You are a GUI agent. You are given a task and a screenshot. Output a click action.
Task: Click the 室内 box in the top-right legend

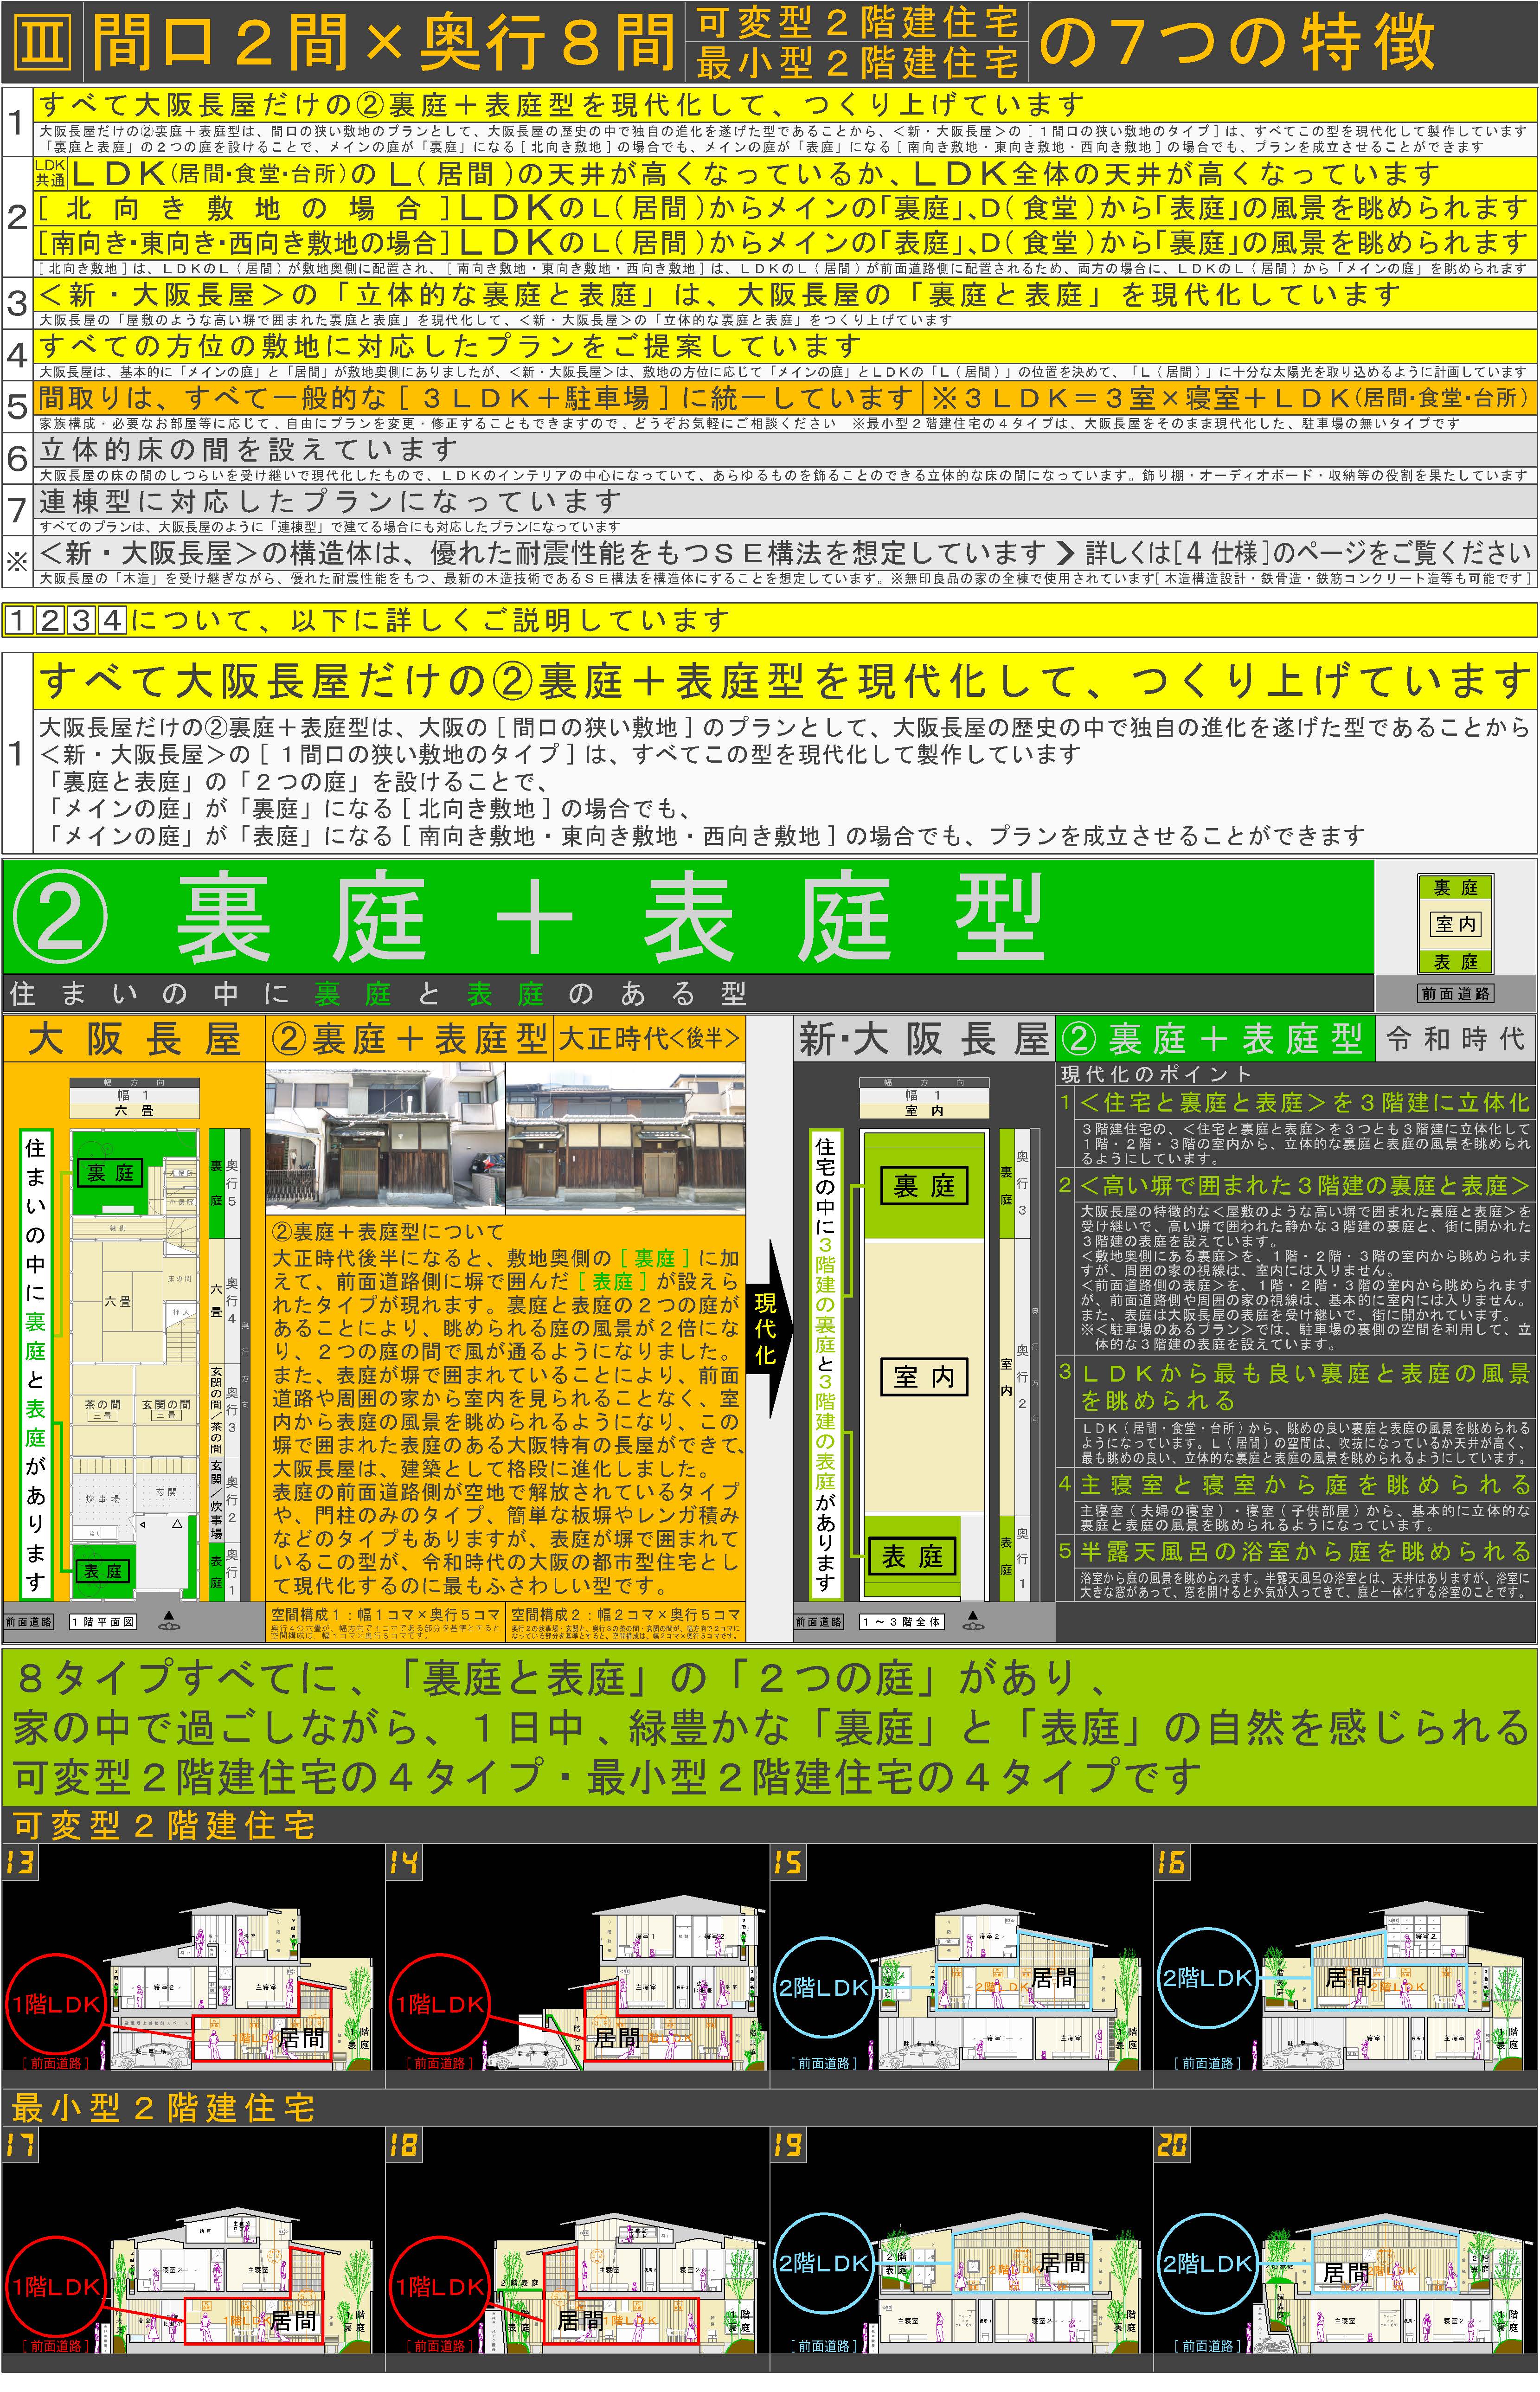coord(1455,924)
